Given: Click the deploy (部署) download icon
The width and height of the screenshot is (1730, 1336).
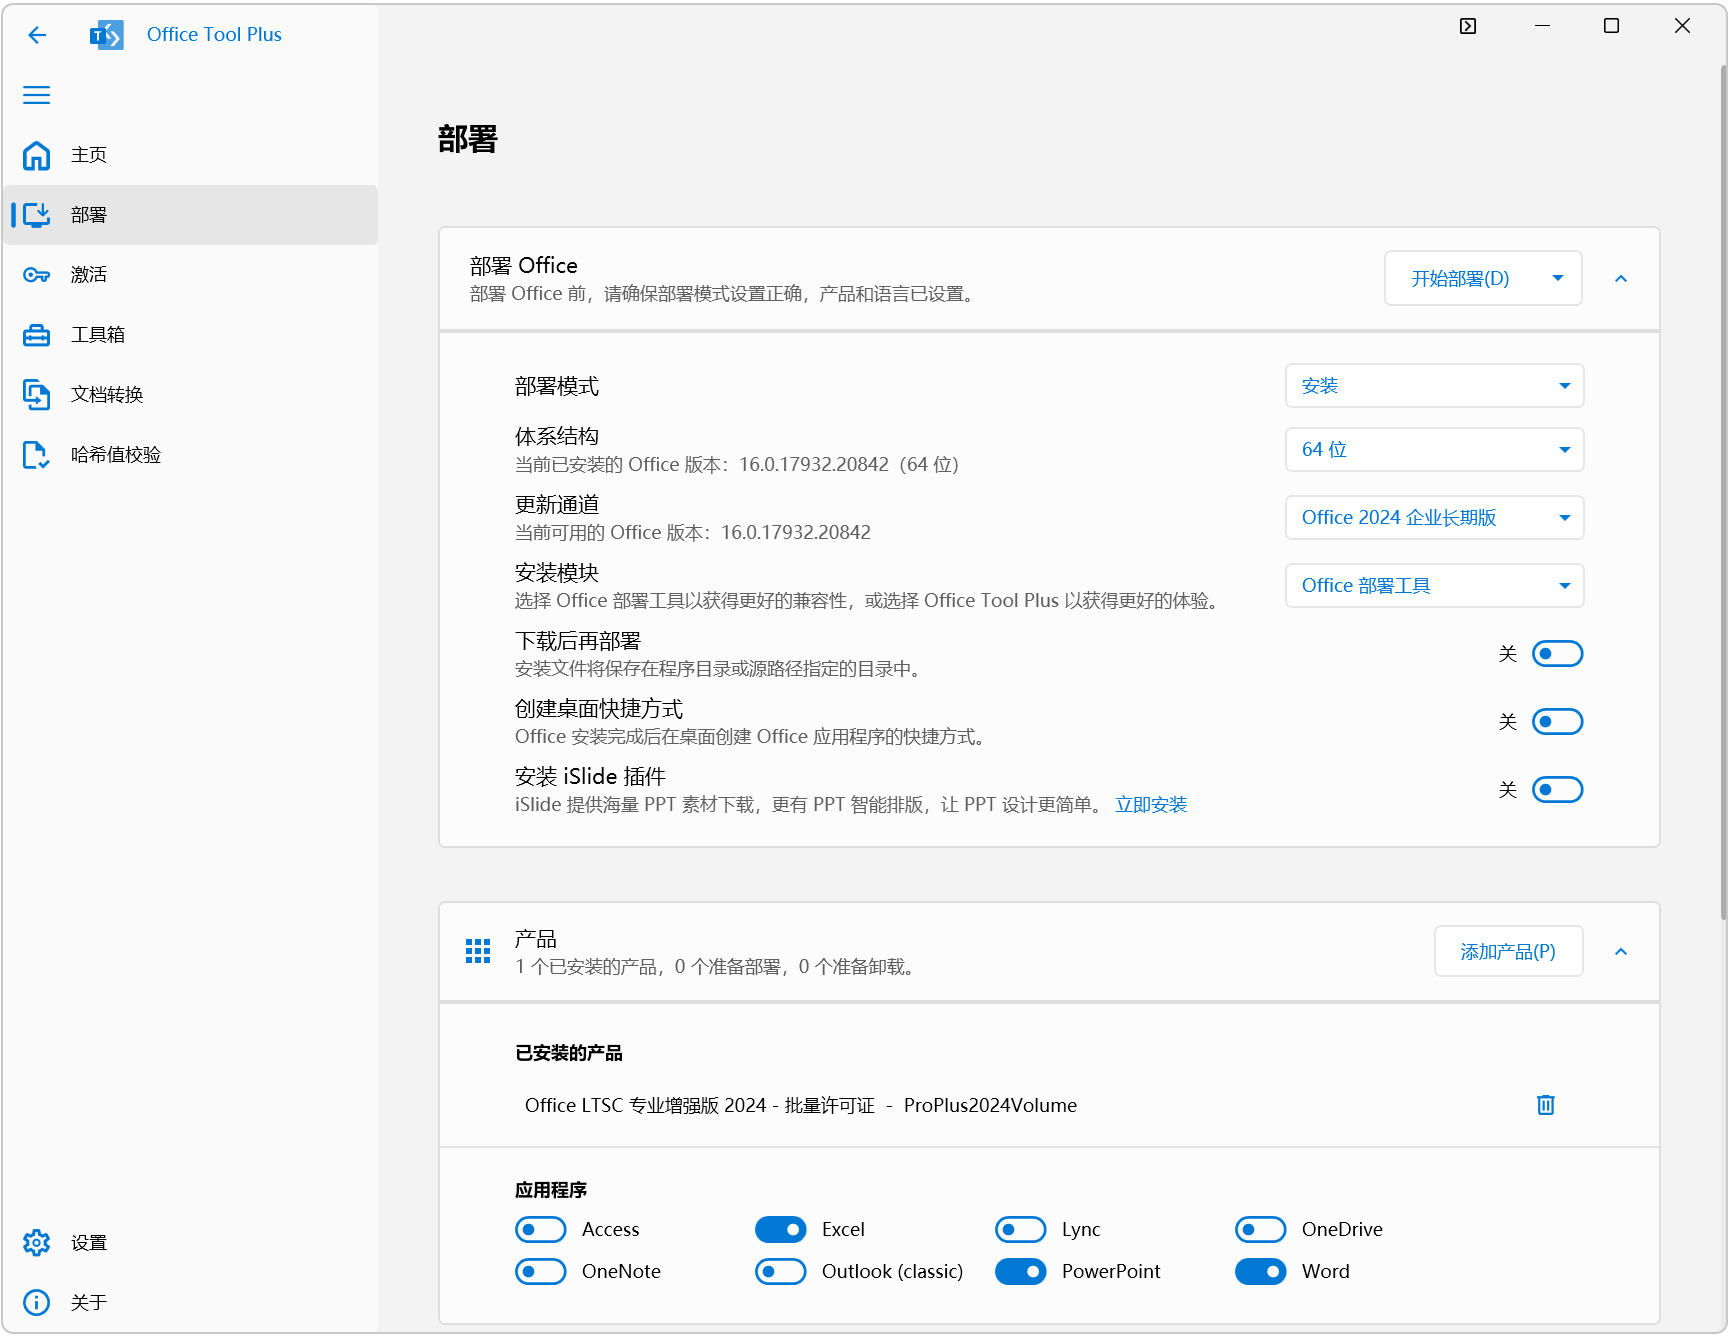Looking at the screenshot, I should click(x=37, y=215).
